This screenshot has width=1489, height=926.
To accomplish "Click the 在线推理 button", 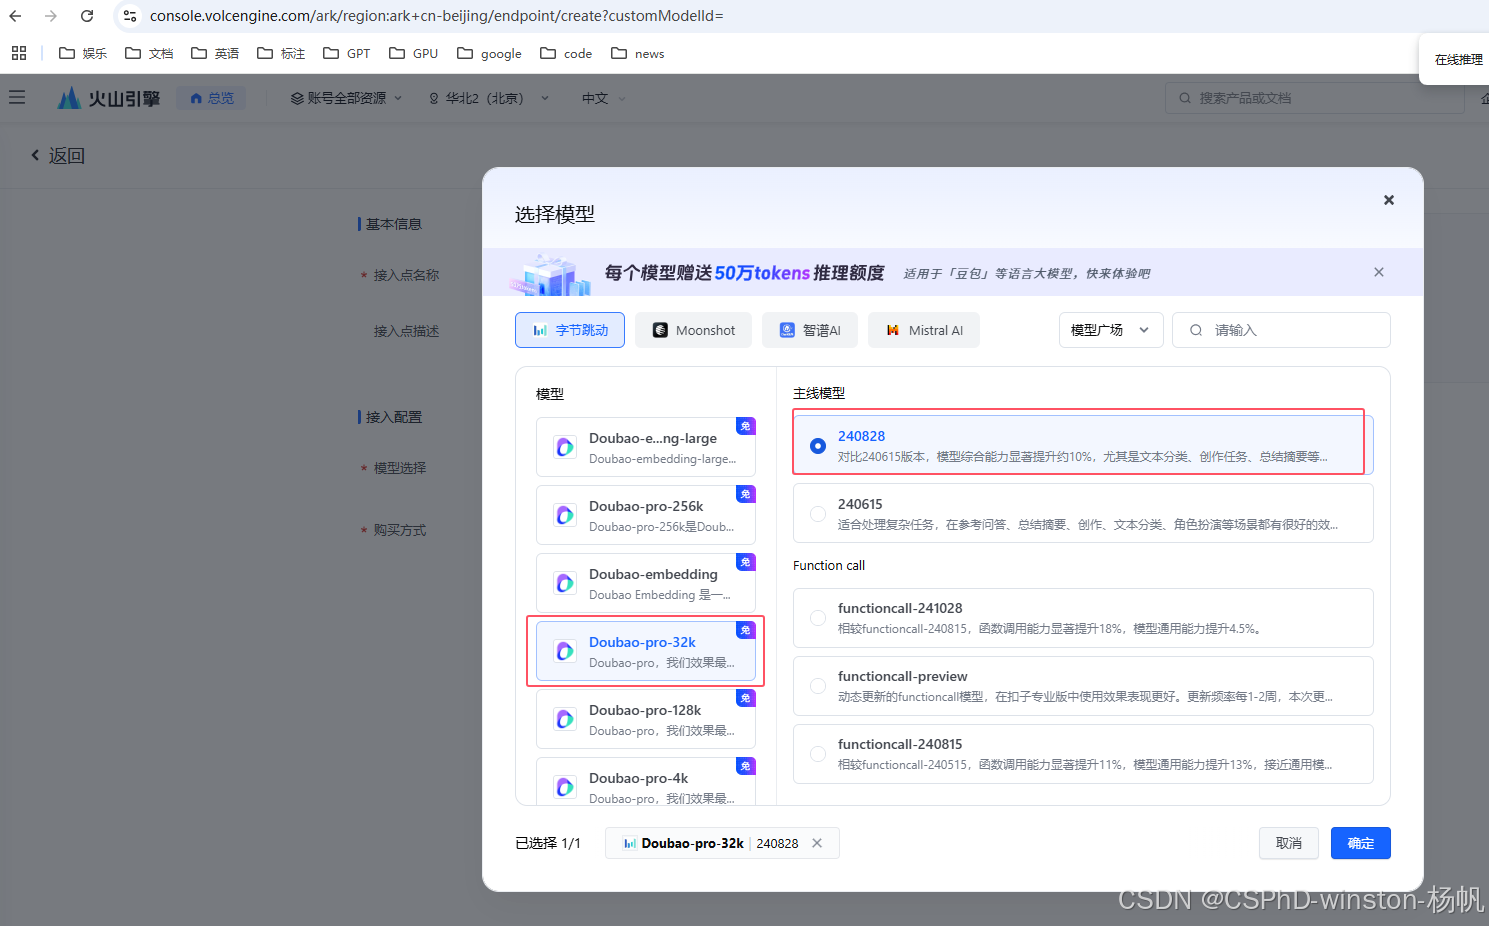I will (x=1458, y=60).
